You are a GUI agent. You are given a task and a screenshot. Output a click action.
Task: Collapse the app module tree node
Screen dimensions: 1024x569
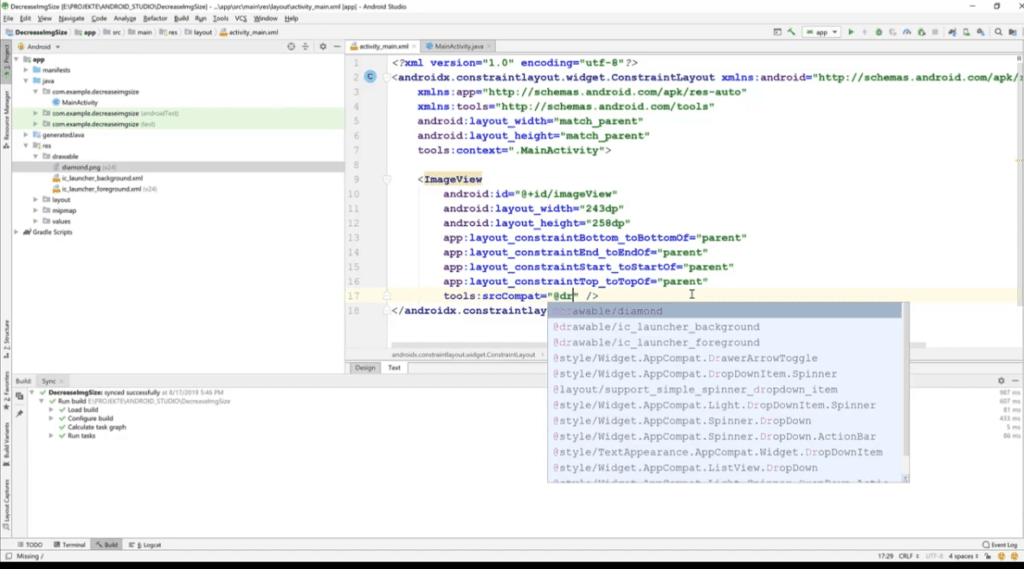16,59
